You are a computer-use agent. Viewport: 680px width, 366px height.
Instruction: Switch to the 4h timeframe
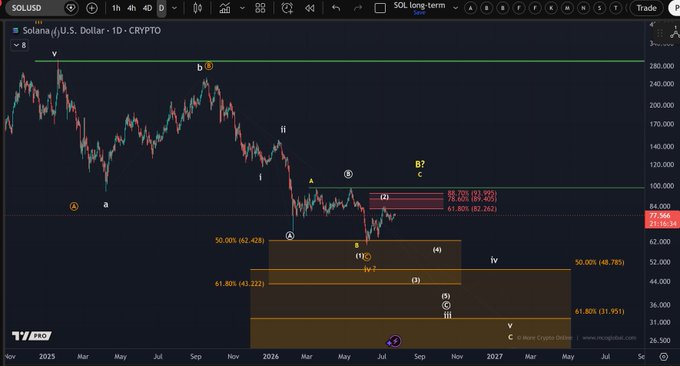131,8
